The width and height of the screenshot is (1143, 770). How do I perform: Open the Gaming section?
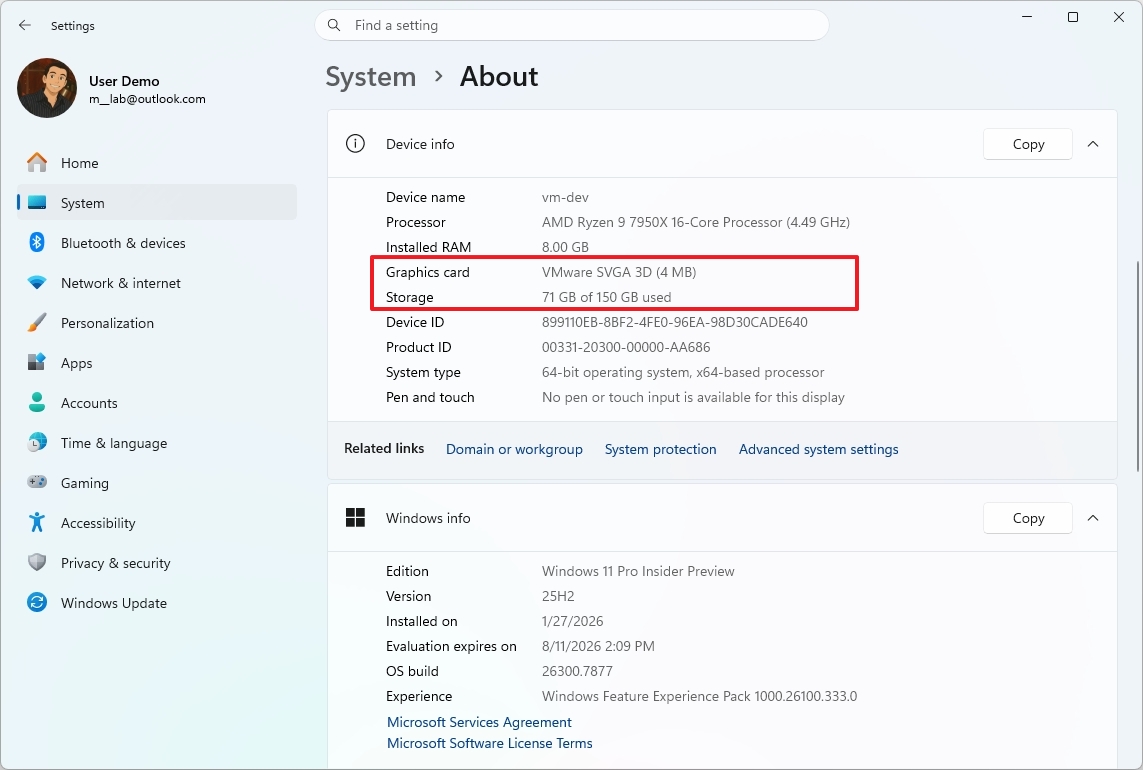point(85,482)
